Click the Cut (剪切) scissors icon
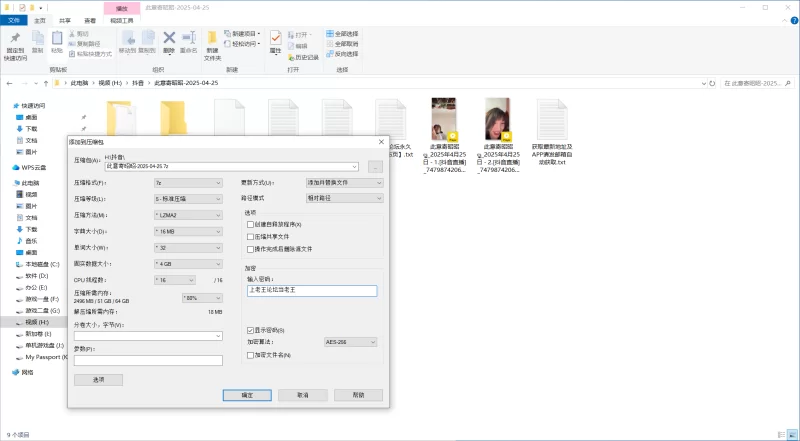This screenshot has height=441, width=800. [72, 34]
